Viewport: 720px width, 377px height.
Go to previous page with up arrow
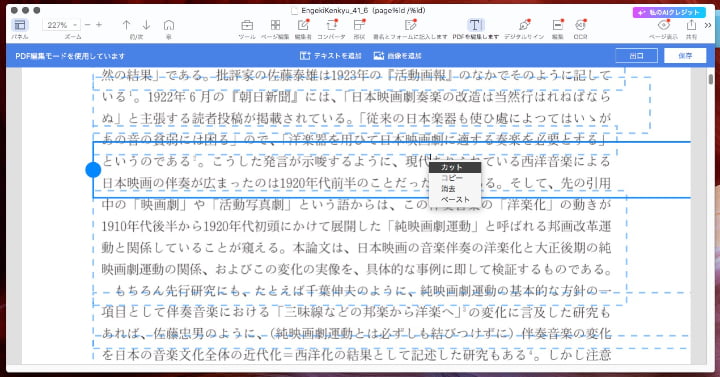pyautogui.click(x=126, y=25)
